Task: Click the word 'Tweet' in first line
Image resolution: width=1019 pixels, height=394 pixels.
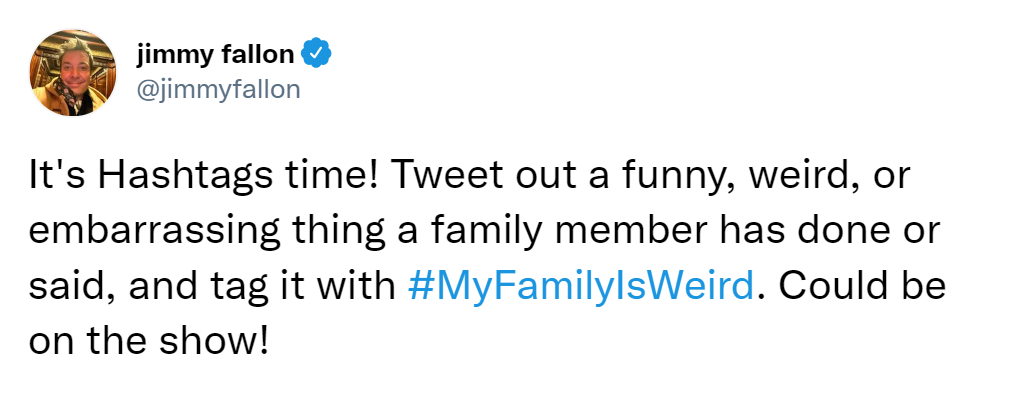Action: click(x=443, y=176)
